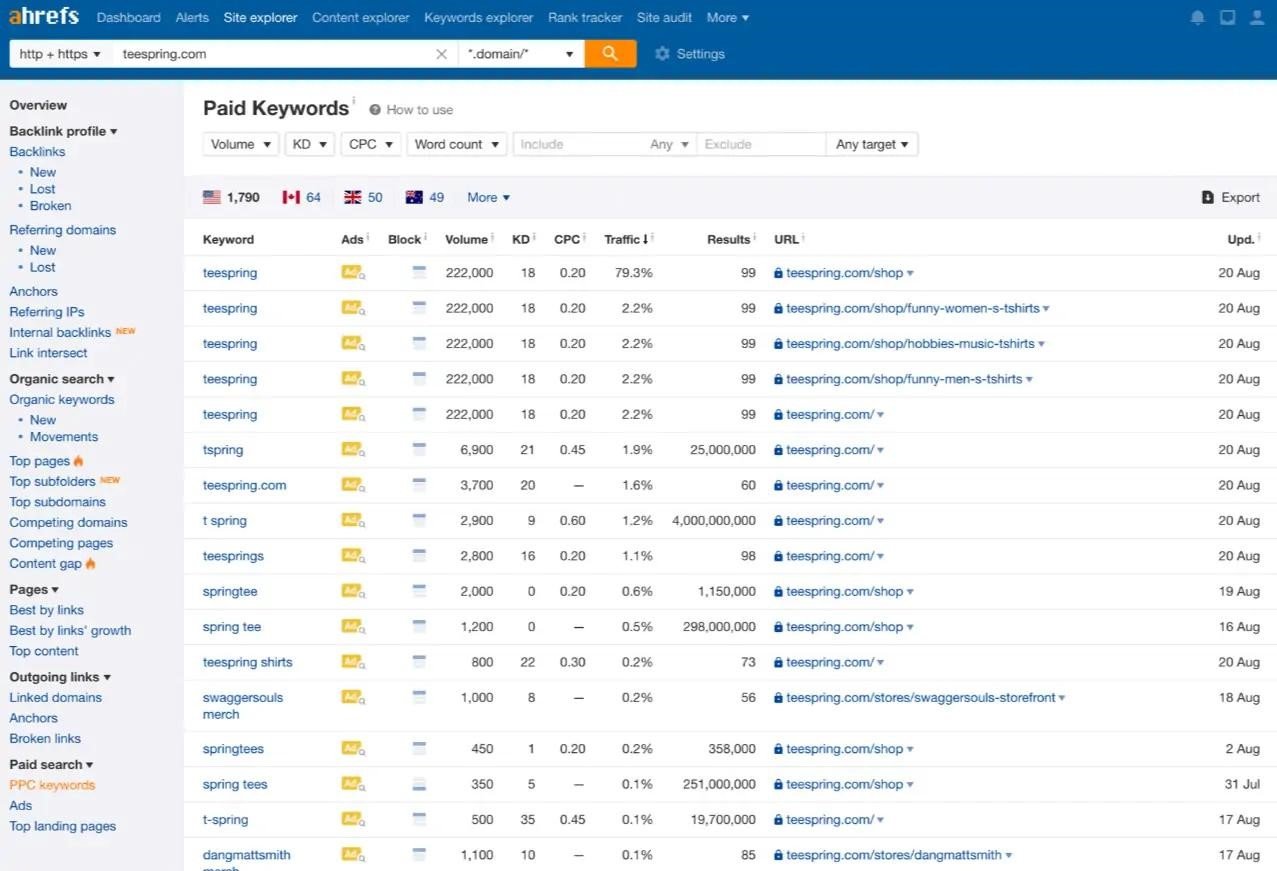The image size is (1277, 871).
Task: Open the notifications bell icon
Action: pyautogui.click(x=1197, y=18)
